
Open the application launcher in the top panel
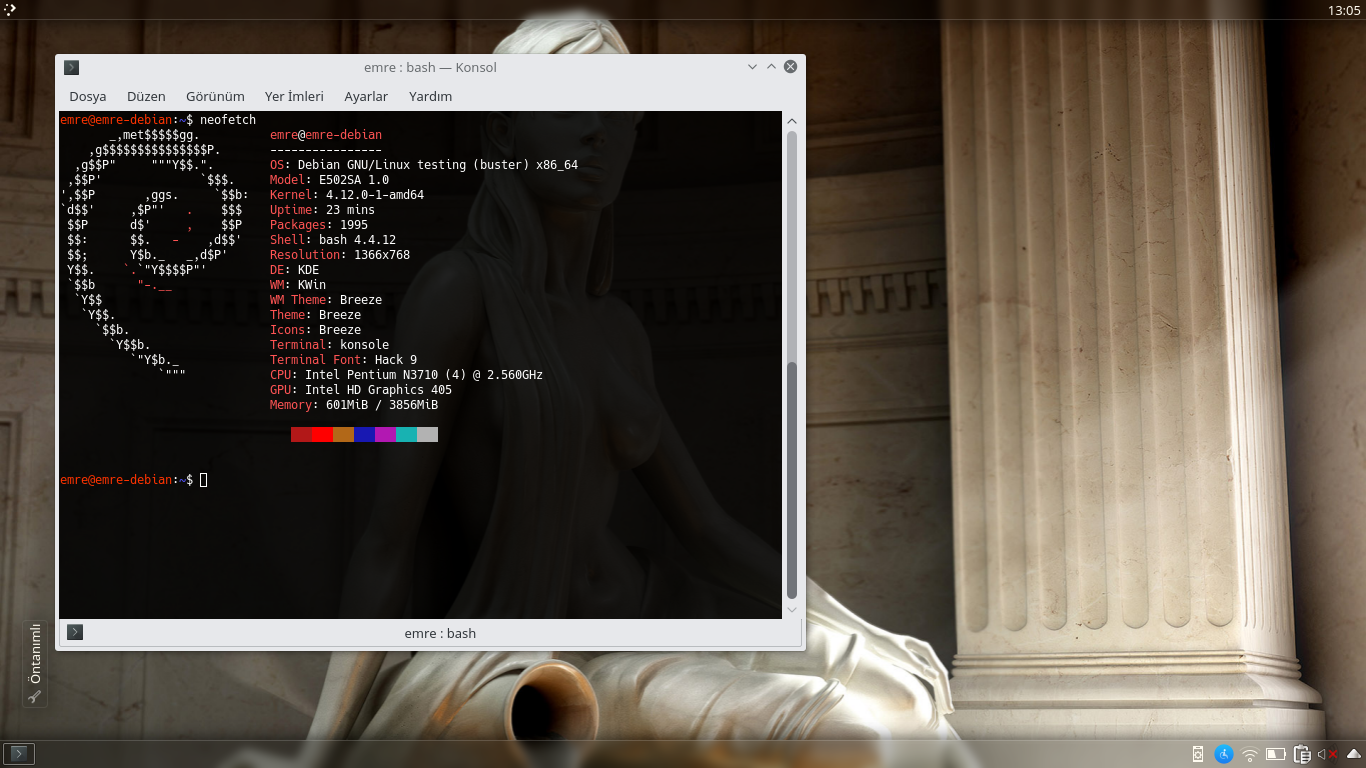pyautogui.click(x=8, y=10)
